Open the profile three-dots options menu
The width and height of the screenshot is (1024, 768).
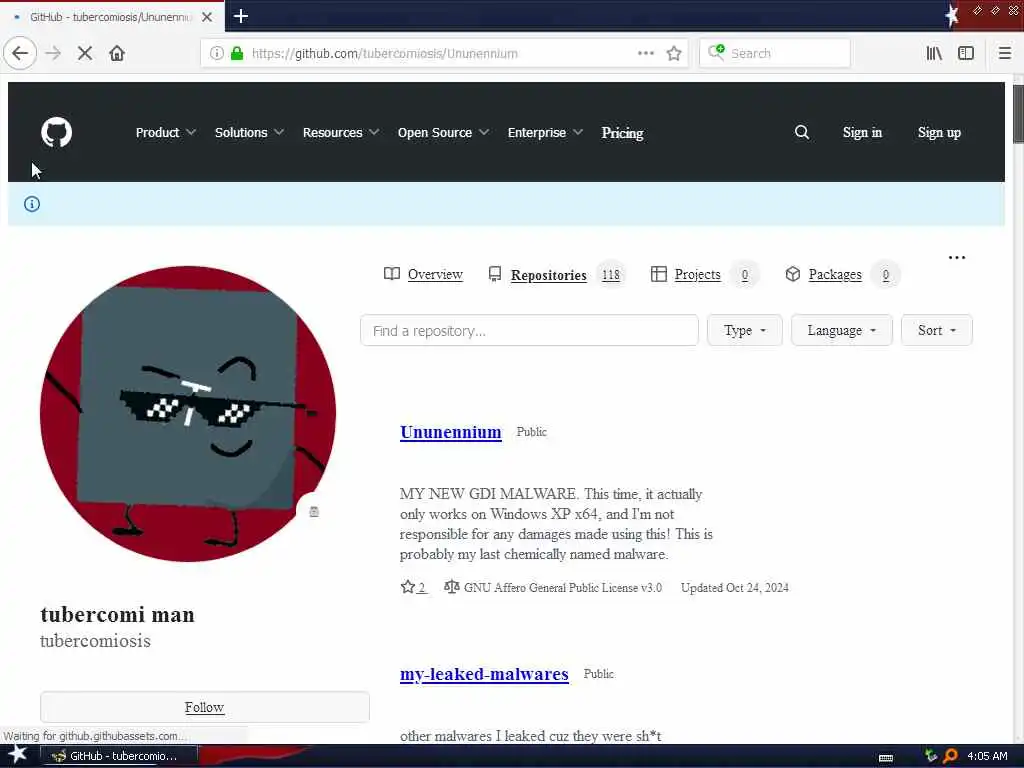point(957,257)
